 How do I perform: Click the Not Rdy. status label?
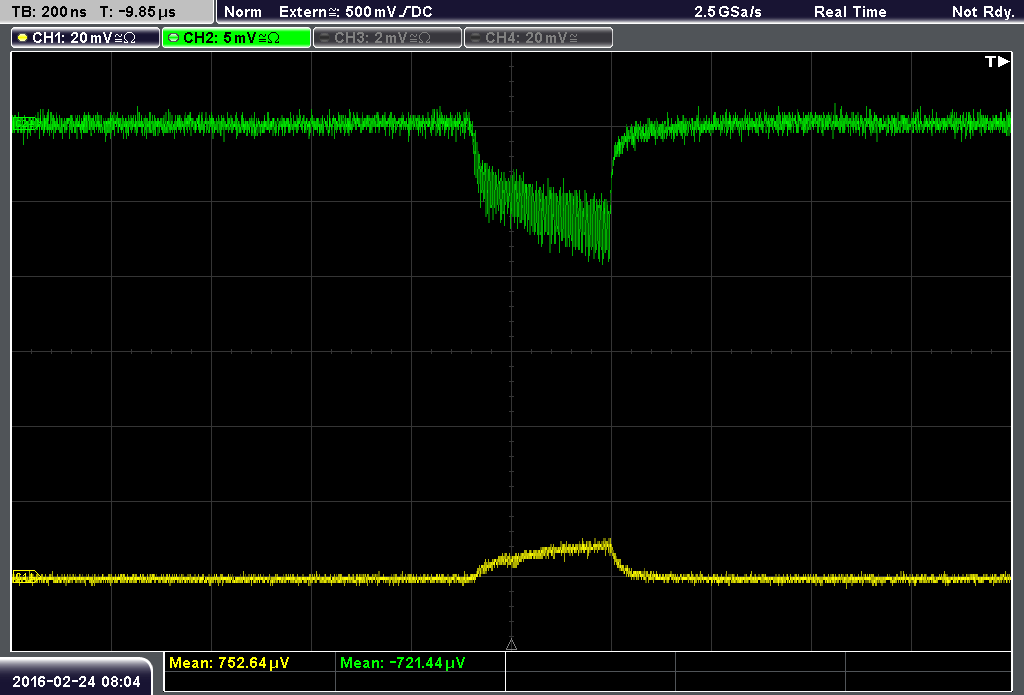pos(983,12)
